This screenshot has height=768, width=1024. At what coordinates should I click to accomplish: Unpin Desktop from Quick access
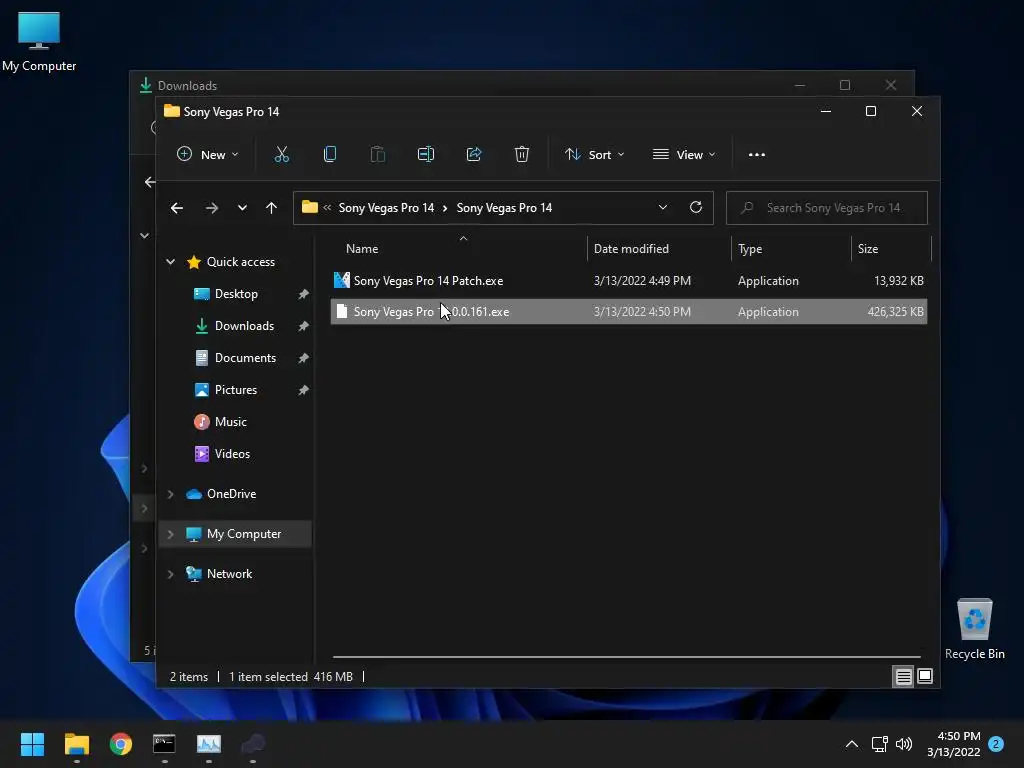[303, 295]
